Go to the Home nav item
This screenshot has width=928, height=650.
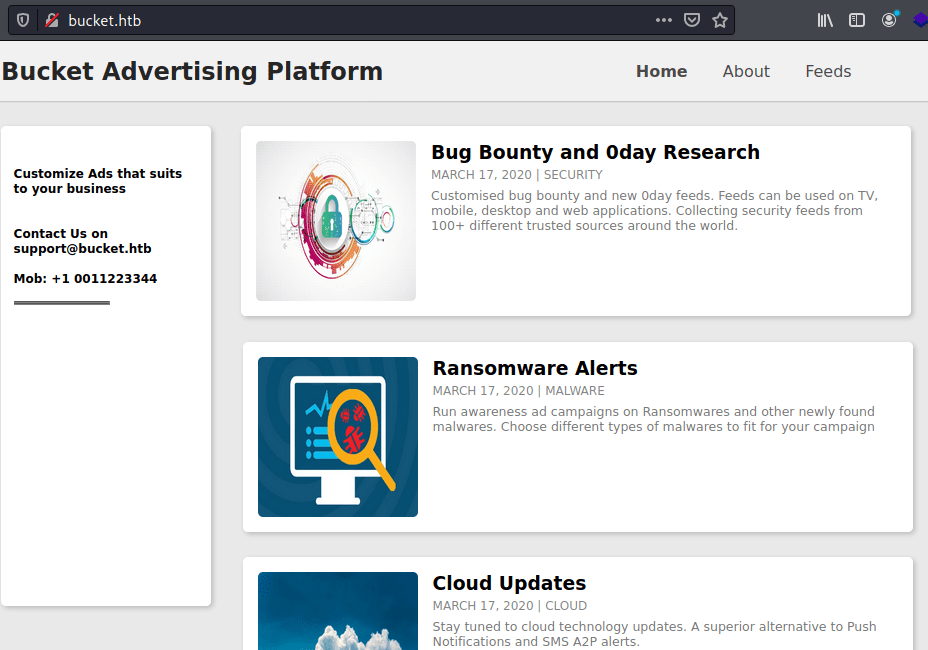pyautogui.click(x=662, y=72)
